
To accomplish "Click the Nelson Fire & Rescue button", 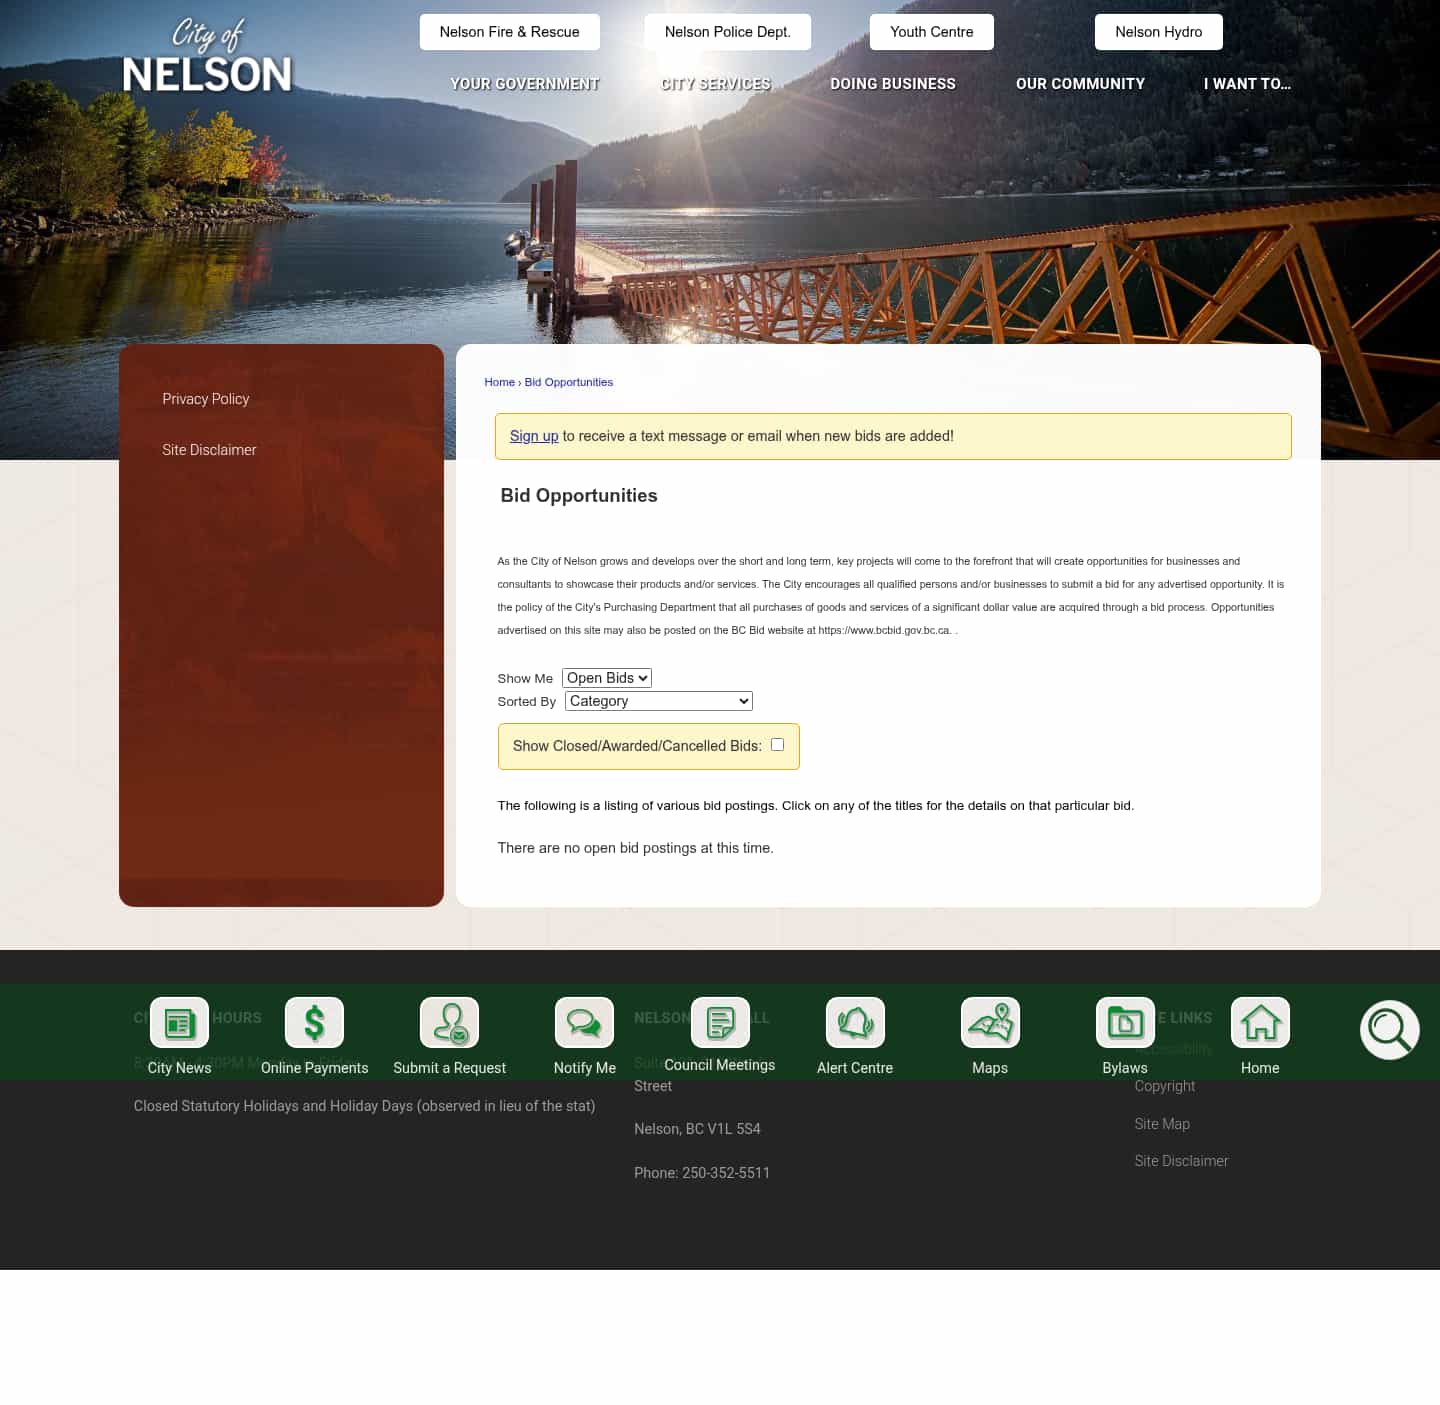I will pos(510,32).
